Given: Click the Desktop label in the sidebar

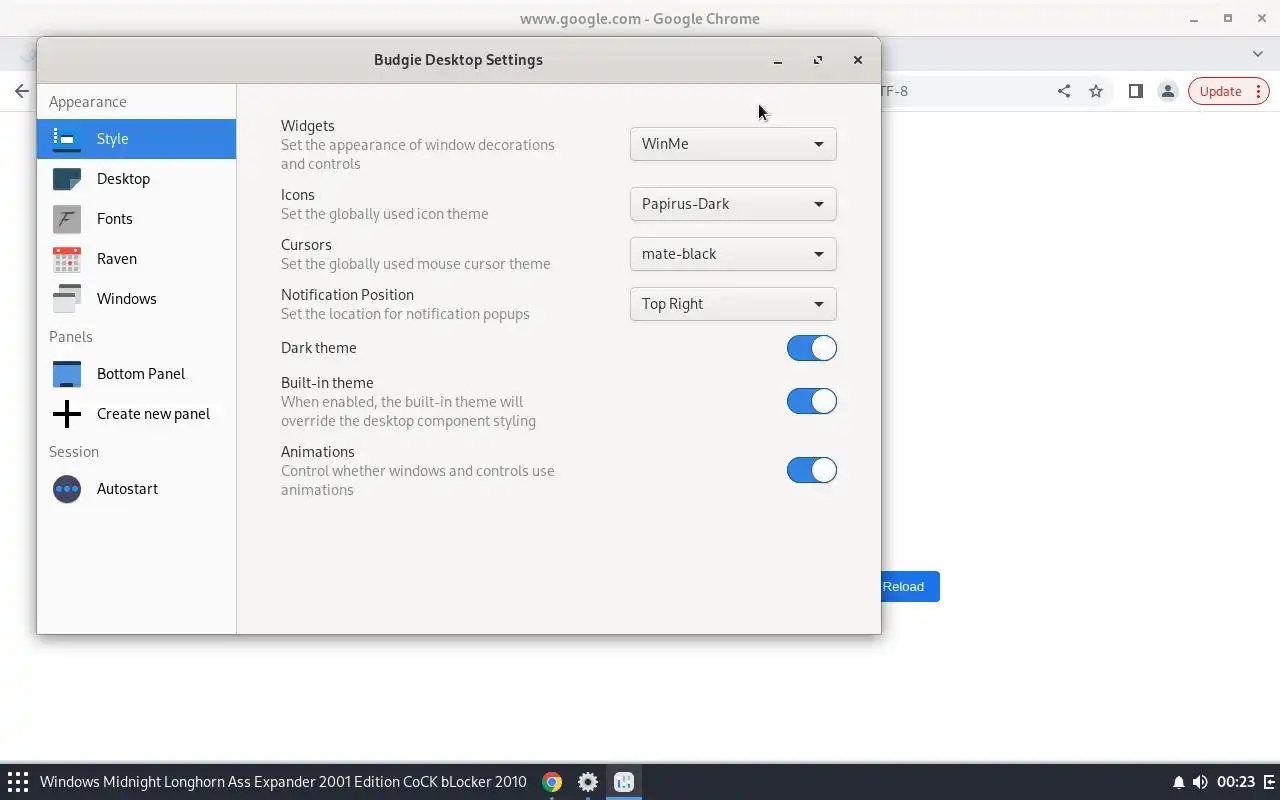Looking at the screenshot, I should 123,179.
